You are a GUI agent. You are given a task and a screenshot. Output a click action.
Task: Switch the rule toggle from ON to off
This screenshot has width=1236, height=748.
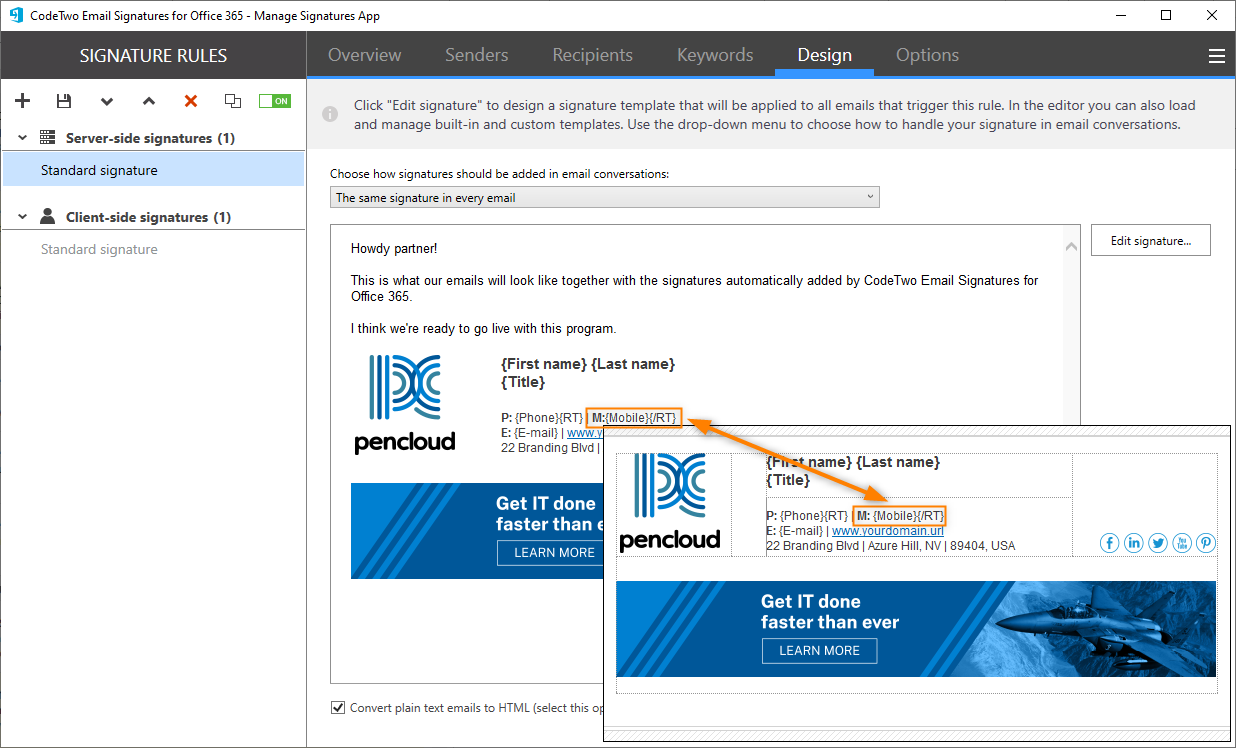click(274, 100)
